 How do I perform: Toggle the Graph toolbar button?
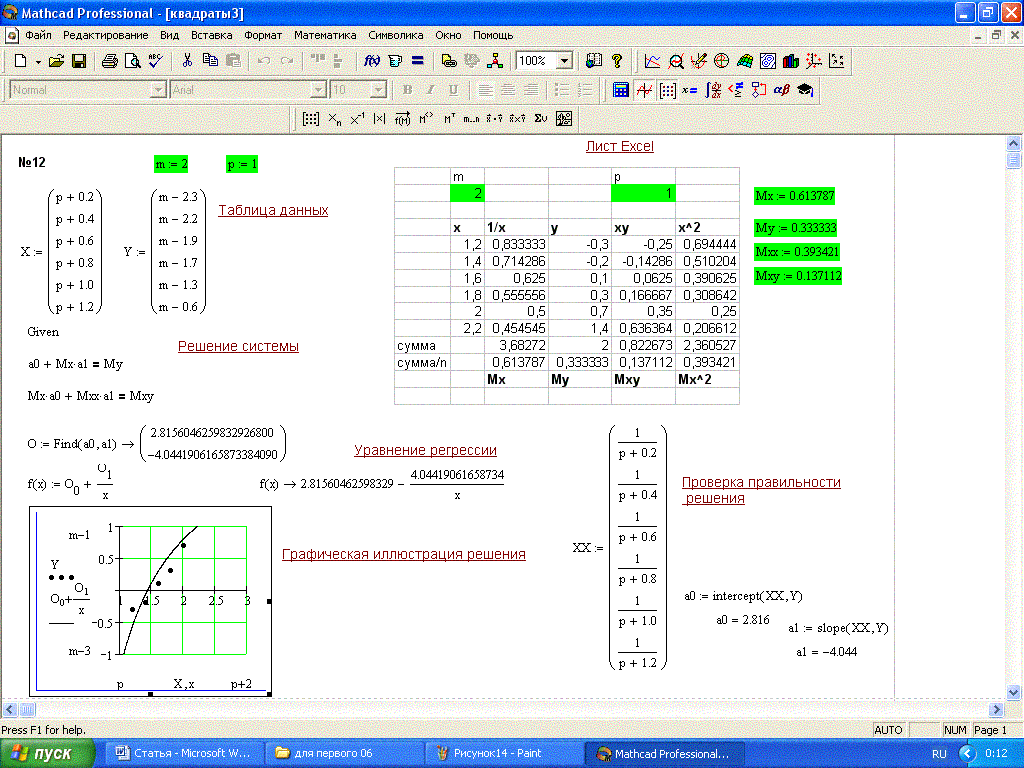645,90
